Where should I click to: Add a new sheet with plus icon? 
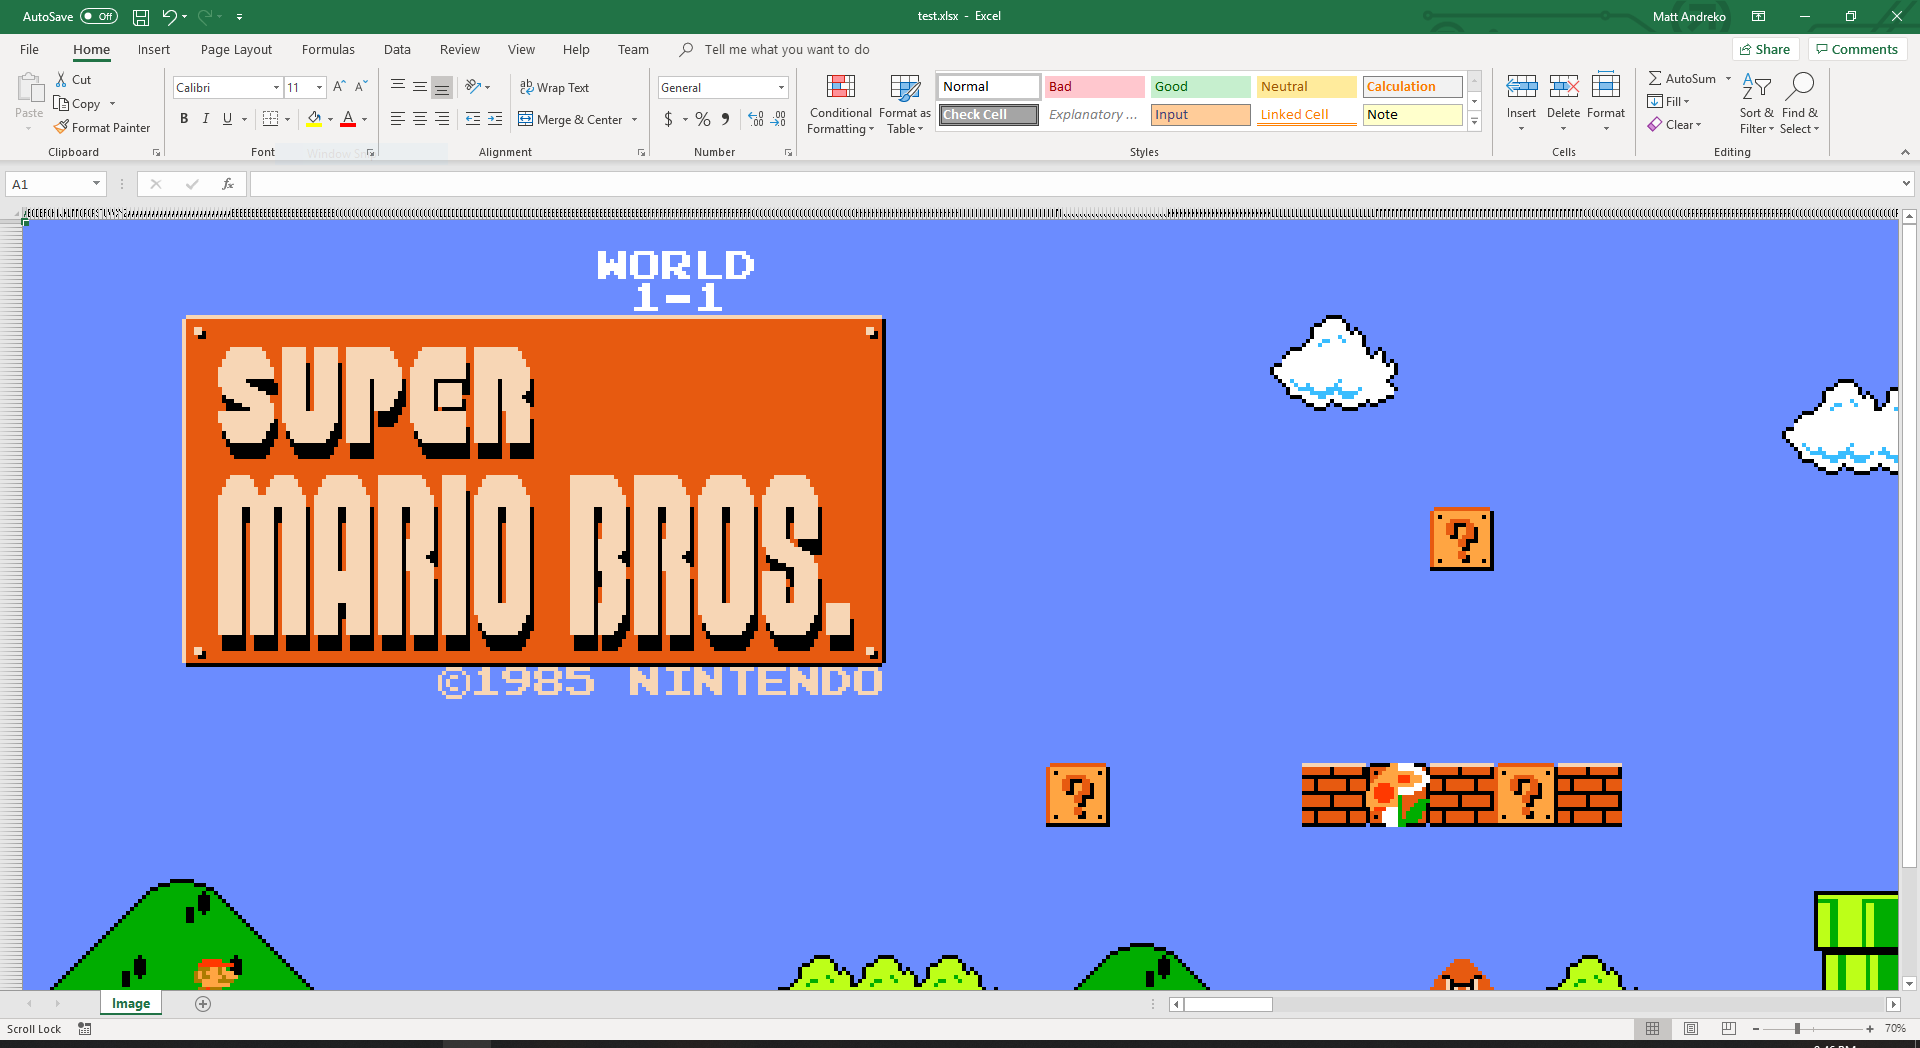click(203, 1004)
